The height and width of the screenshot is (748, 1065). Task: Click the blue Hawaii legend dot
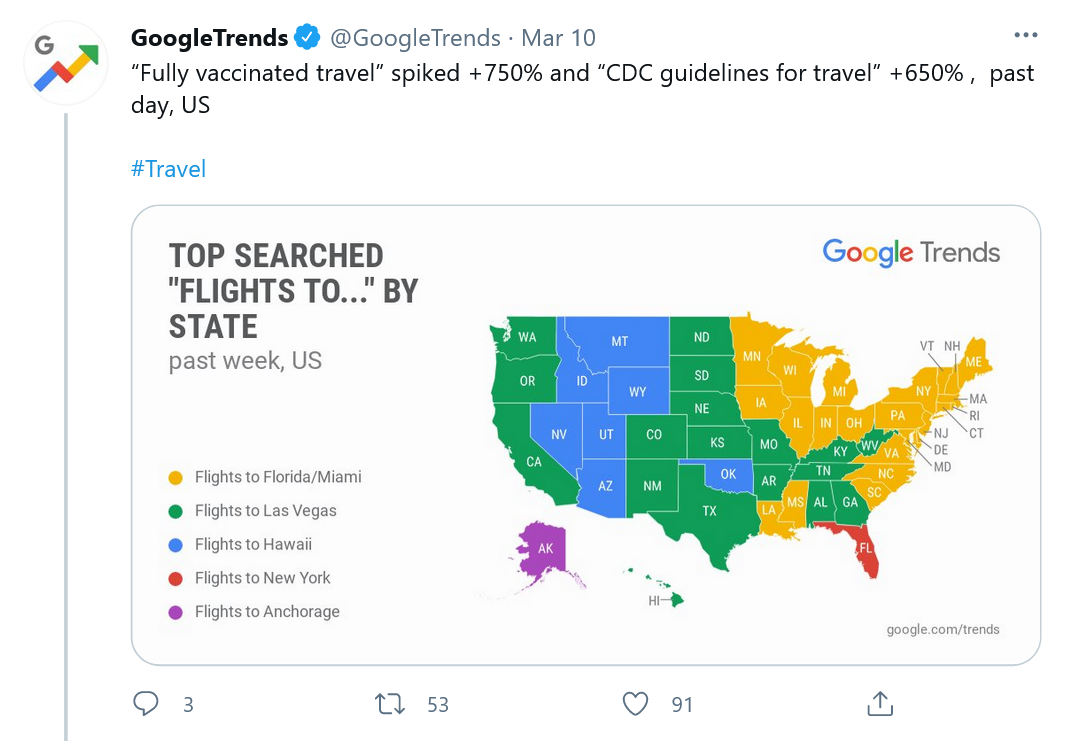176,545
